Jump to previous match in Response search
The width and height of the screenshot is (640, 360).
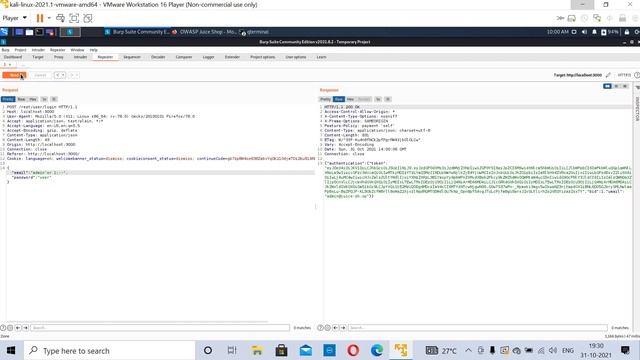pos(336,328)
